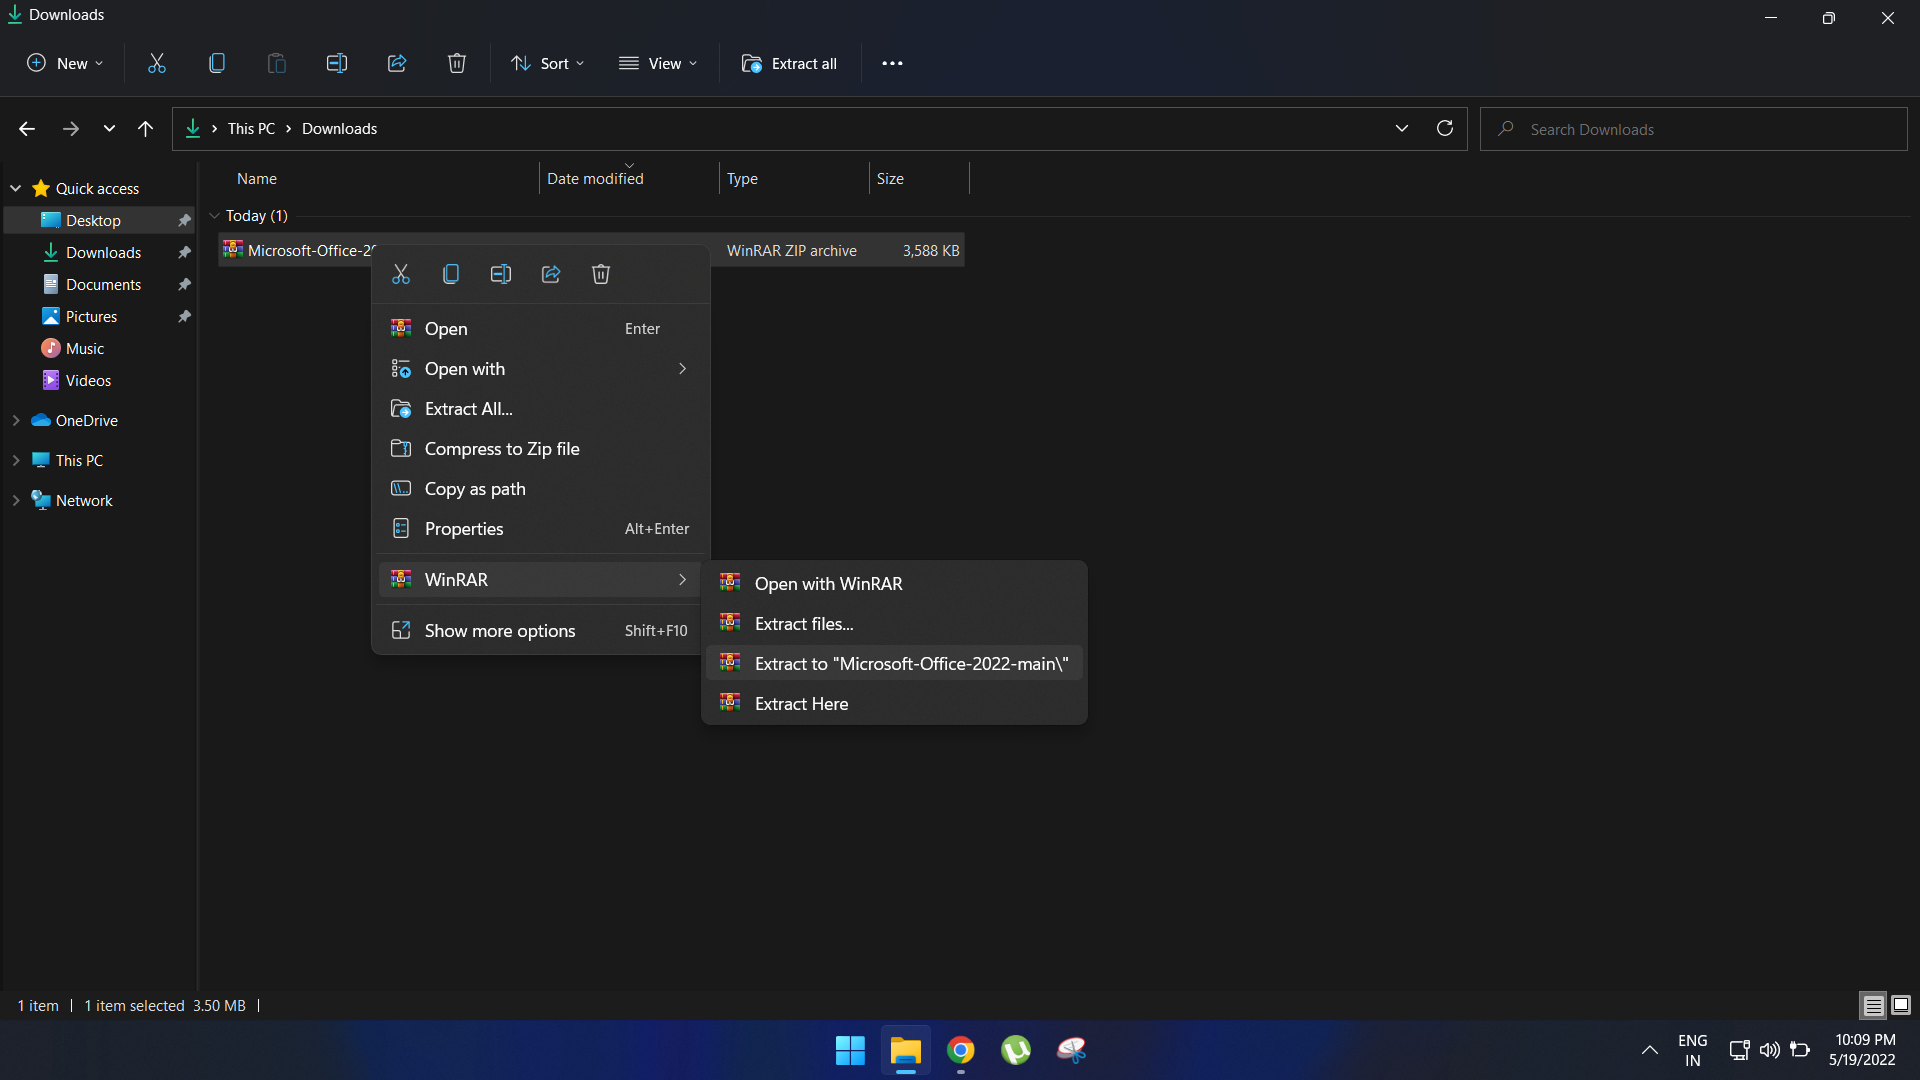Click the context menu Rename icon
The width and height of the screenshot is (1920, 1080).
(501, 274)
